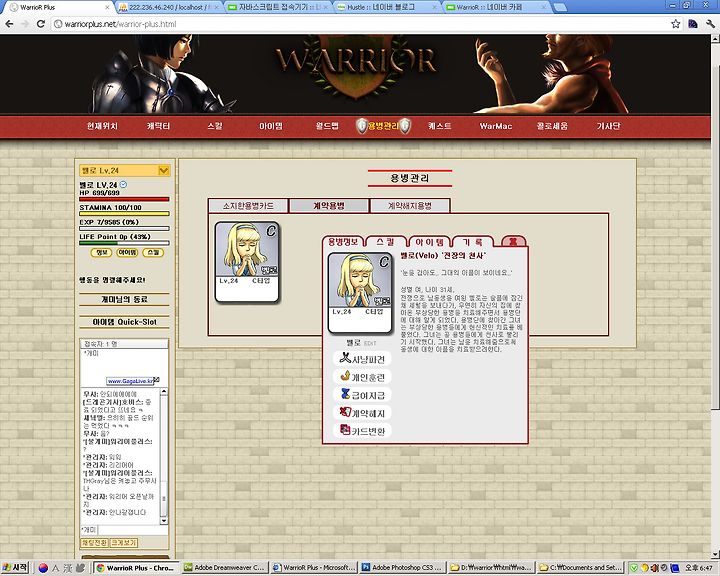Click the large Velo card portrait in popup

[360, 293]
